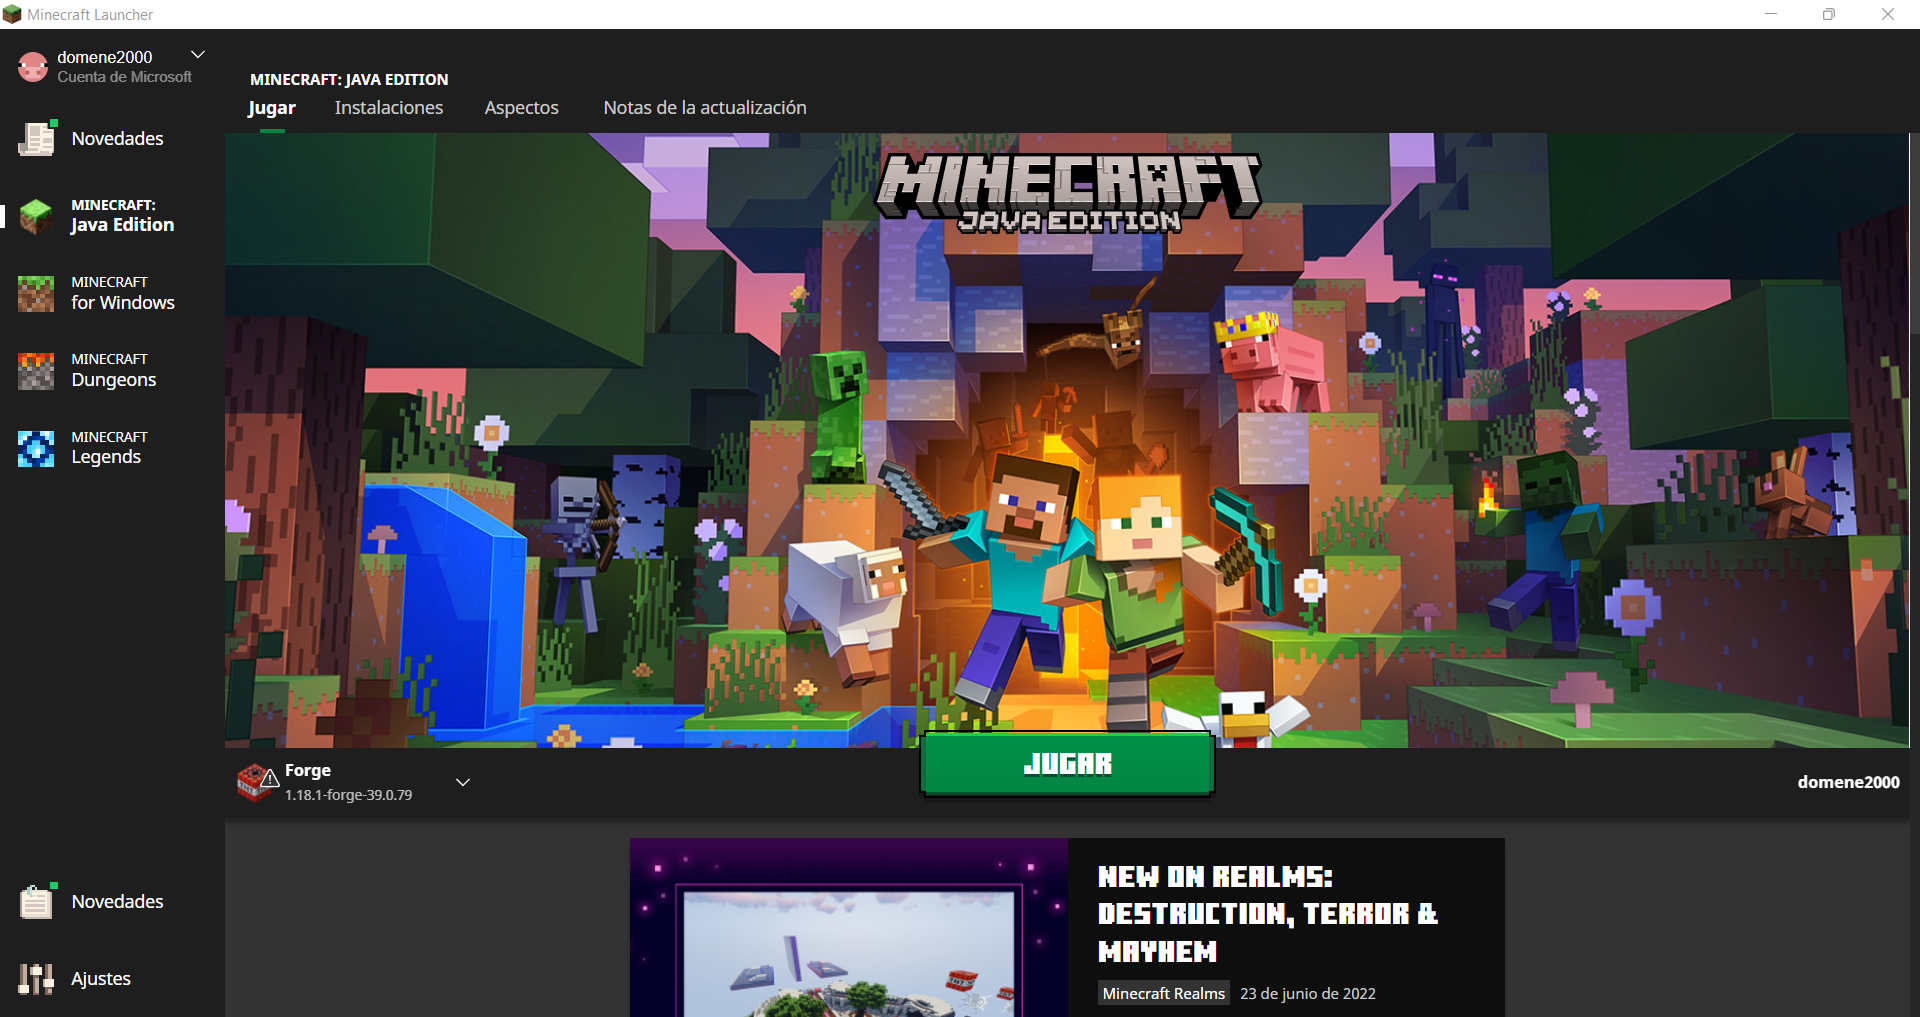This screenshot has width=1920, height=1017.
Task: Restore down the Minecraft Launcher window
Action: pos(1829,14)
